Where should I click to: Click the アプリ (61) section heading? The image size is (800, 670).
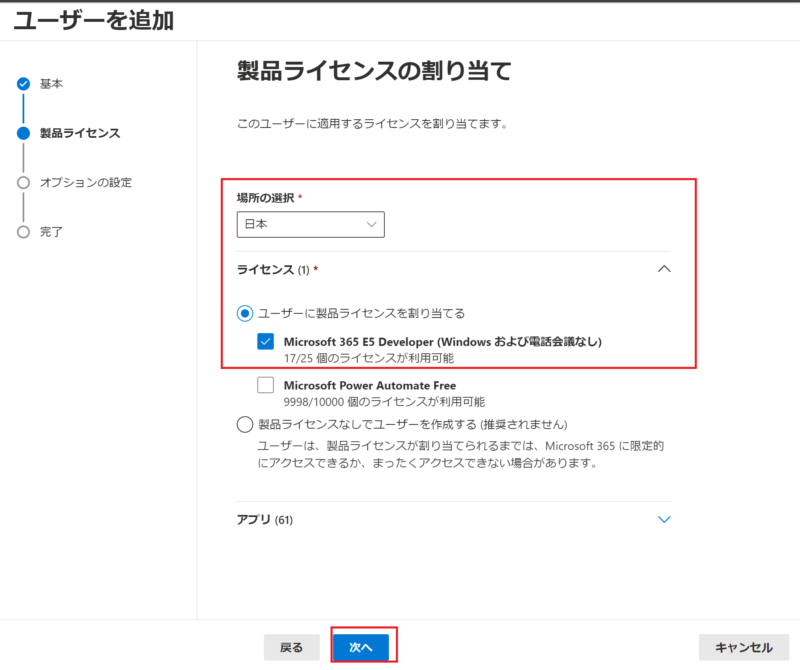265,520
